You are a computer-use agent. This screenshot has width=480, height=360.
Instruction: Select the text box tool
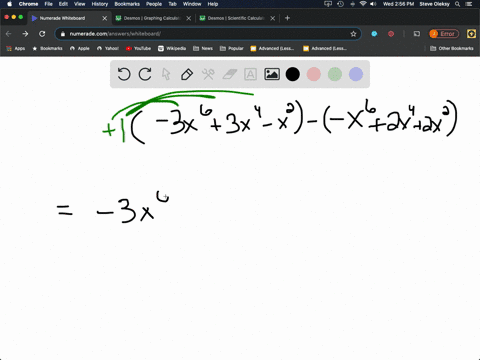[x=250, y=74]
